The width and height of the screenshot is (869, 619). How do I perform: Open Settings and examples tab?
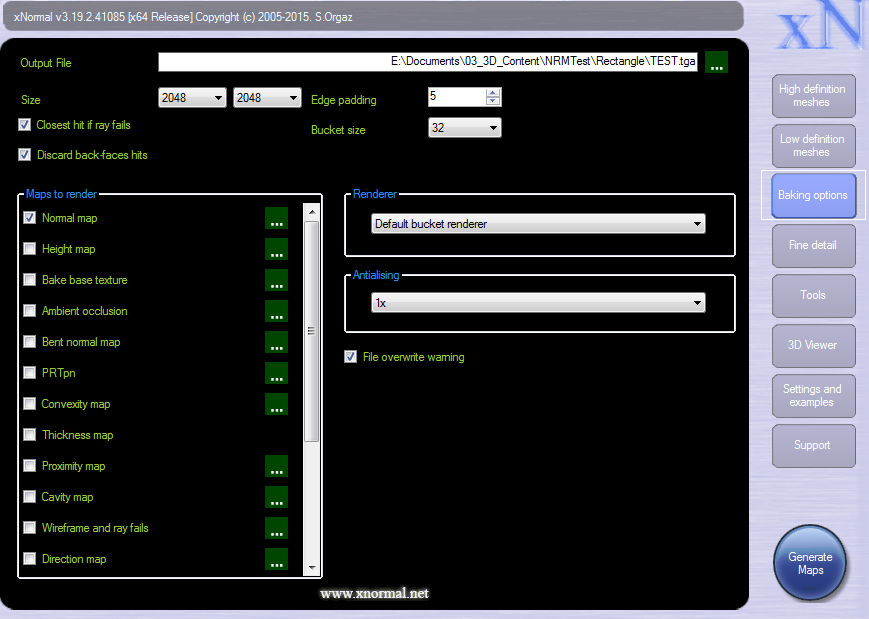tap(813, 396)
